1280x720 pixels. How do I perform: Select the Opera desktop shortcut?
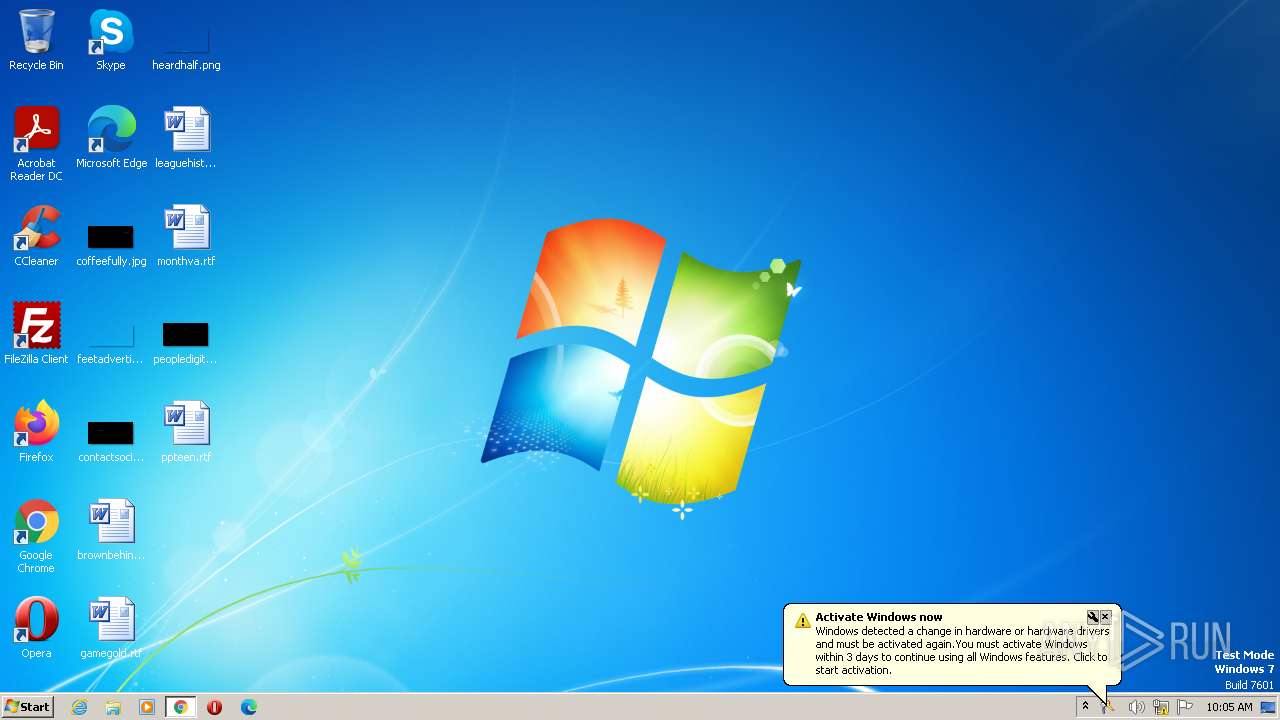[36, 628]
